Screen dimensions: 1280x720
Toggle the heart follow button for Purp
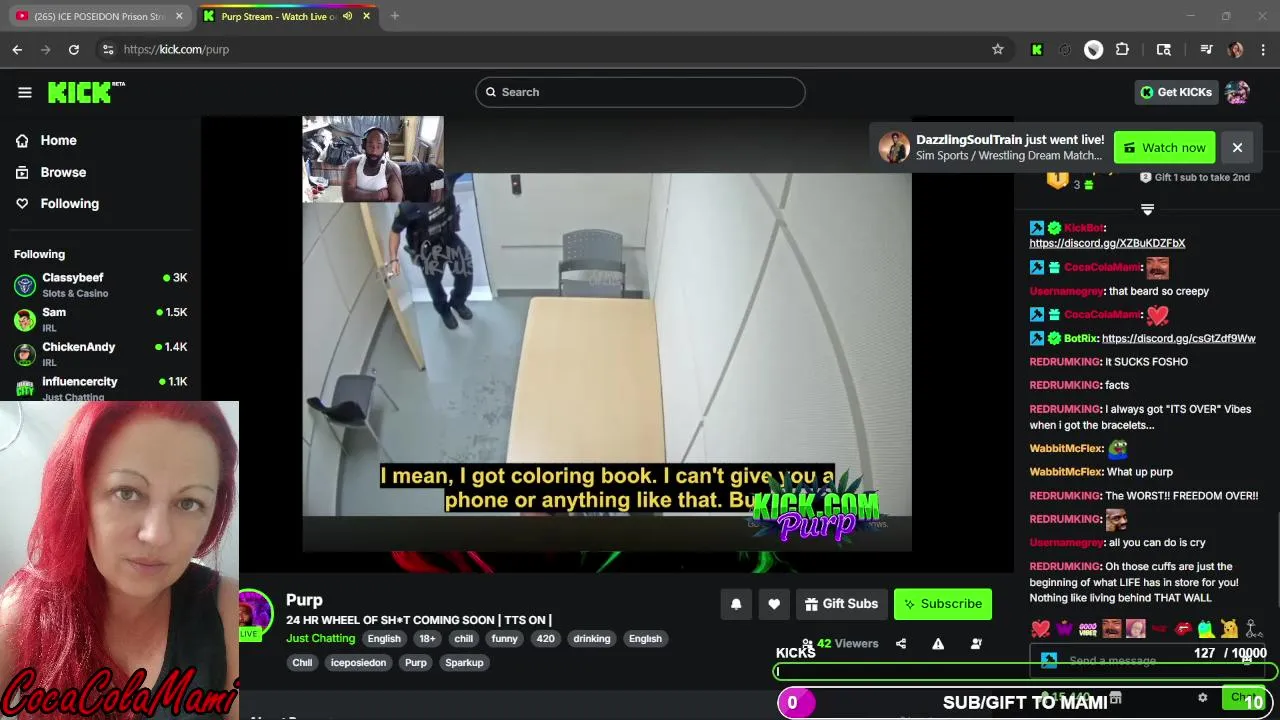[x=774, y=604]
